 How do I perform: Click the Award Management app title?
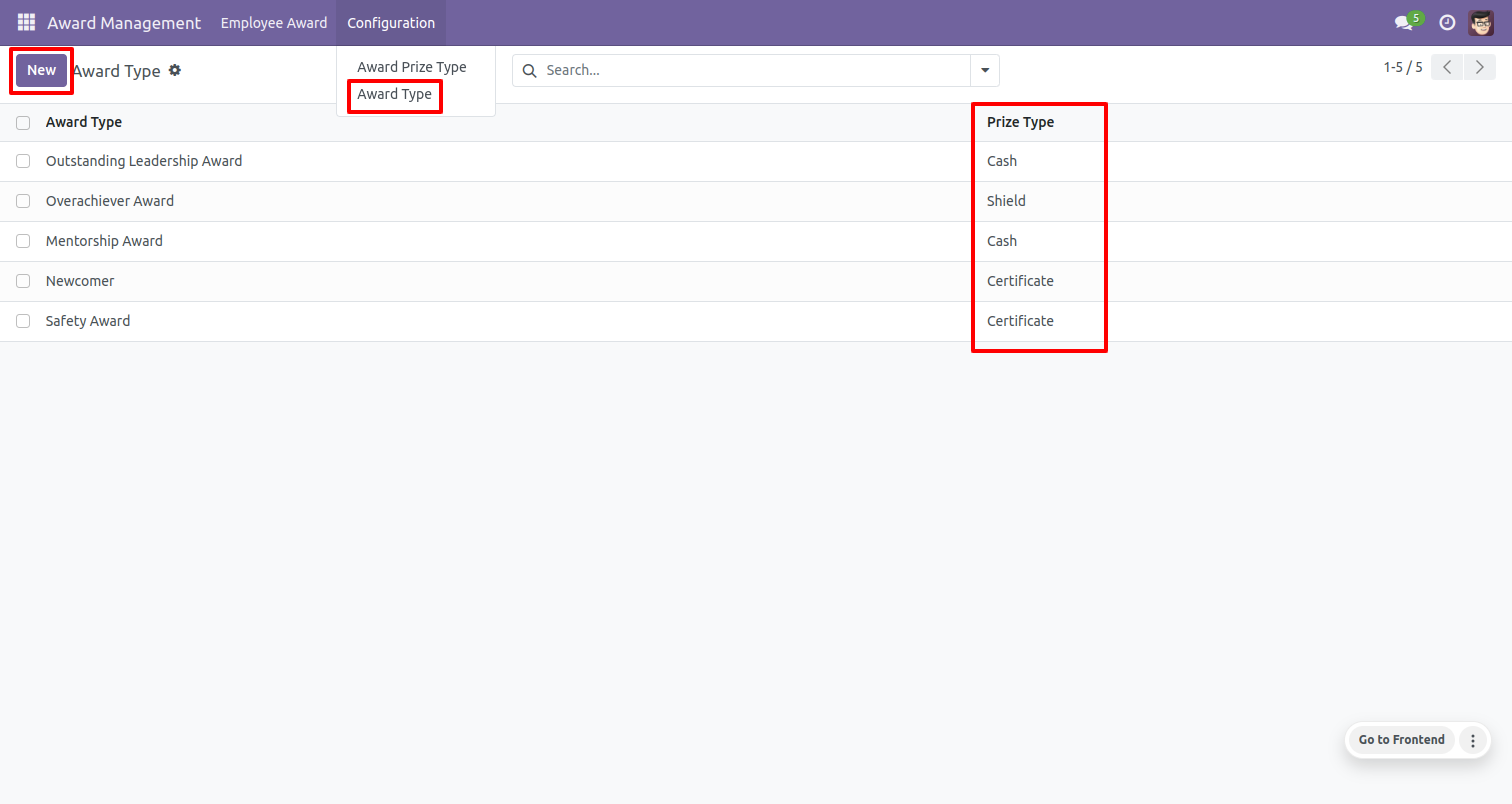124,22
